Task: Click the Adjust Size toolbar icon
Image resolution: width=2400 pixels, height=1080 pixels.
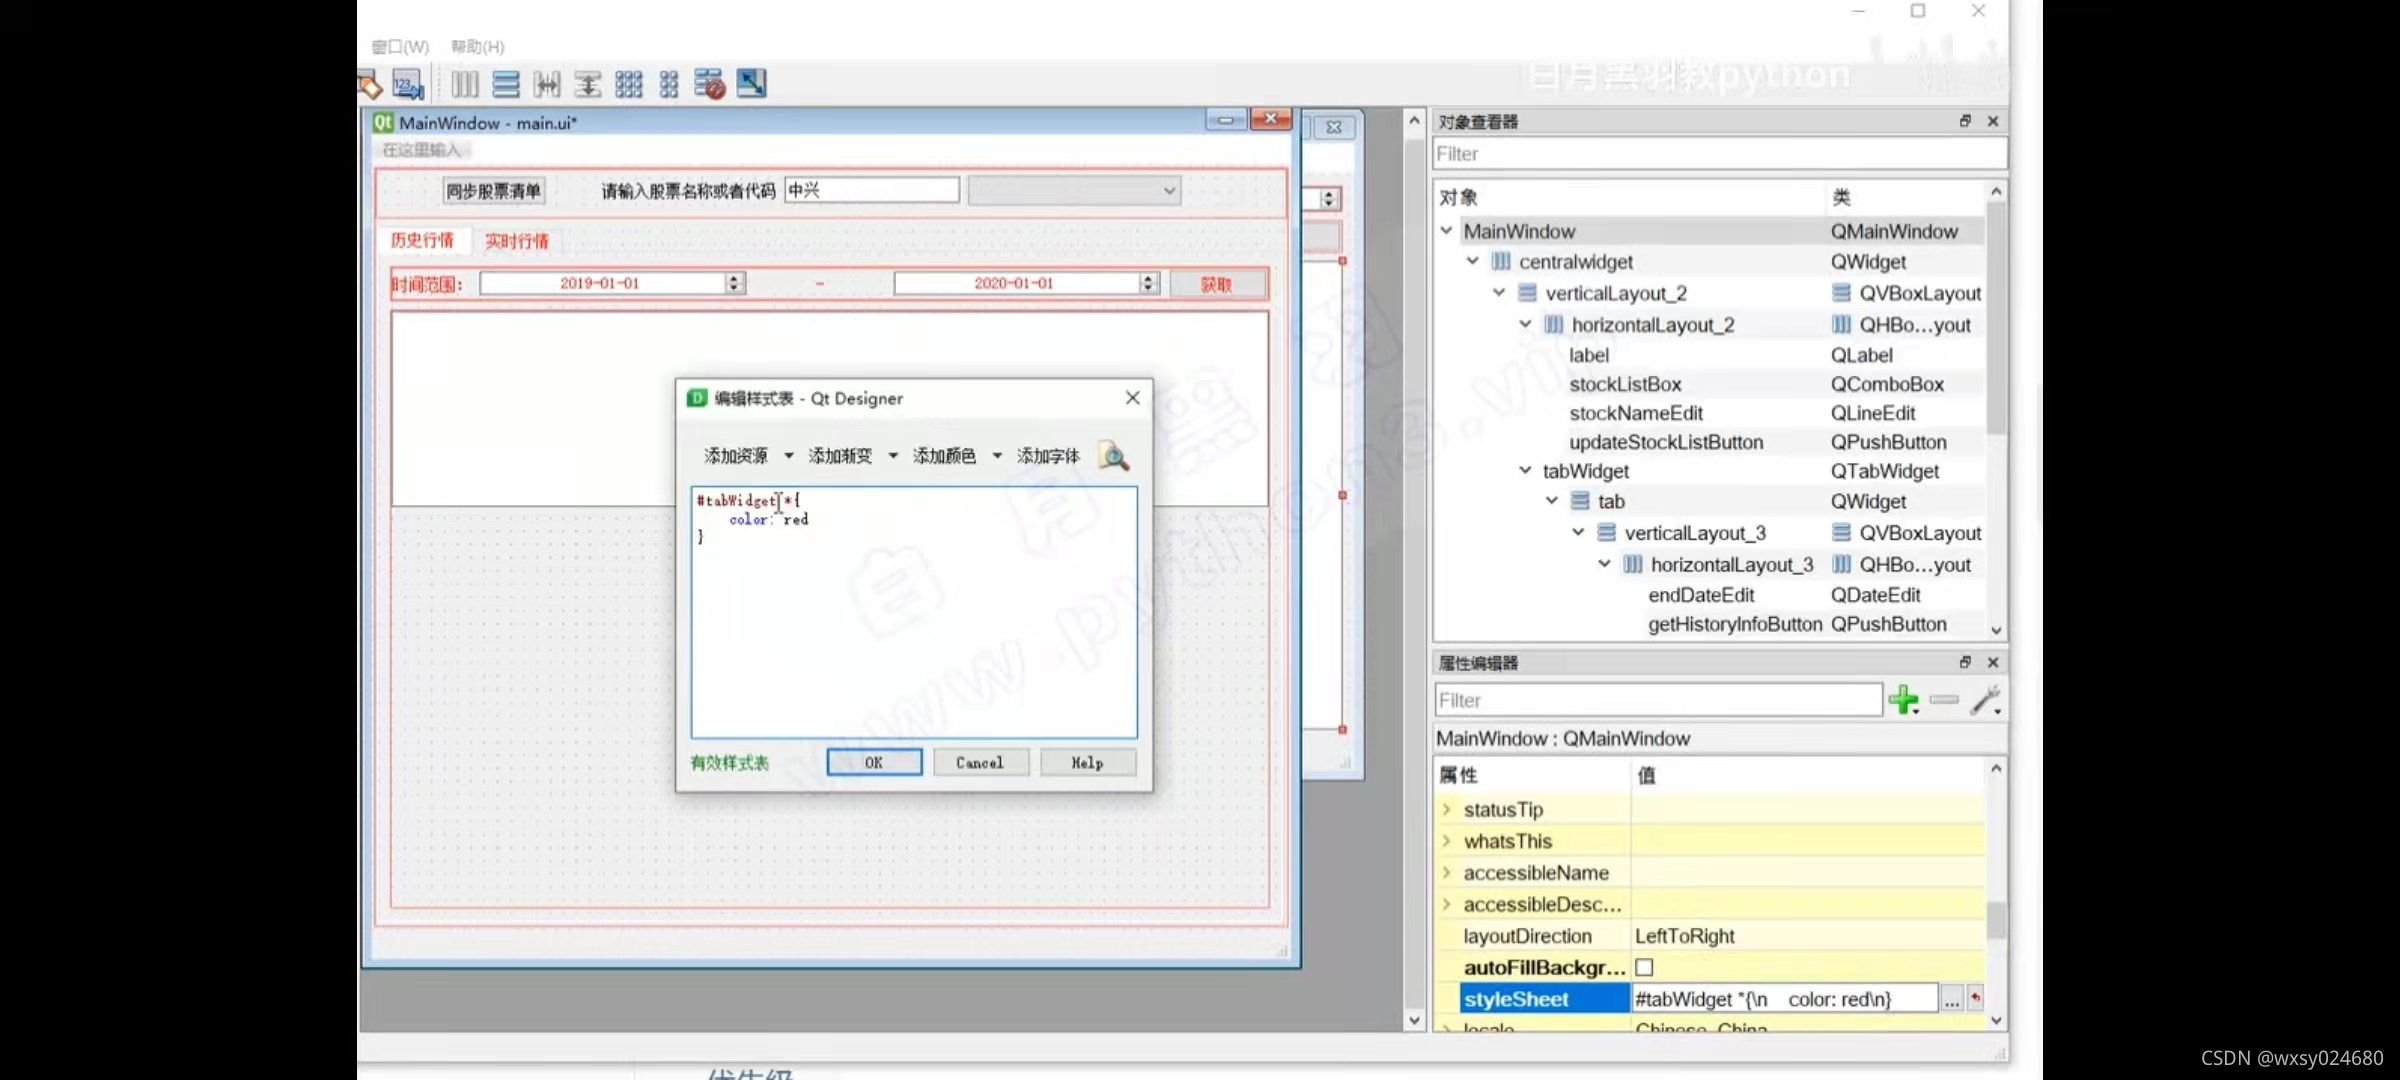Action: 752,84
